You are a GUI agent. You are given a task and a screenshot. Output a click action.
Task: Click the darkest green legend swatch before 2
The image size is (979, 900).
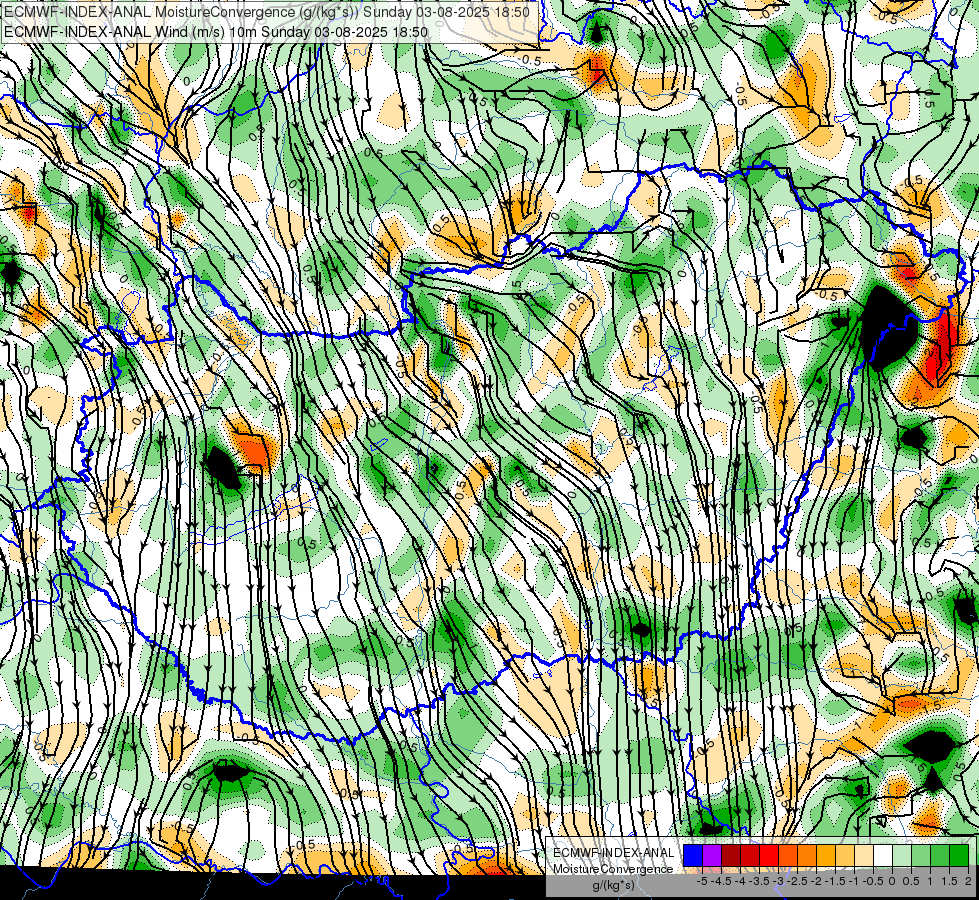[x=959, y=855]
